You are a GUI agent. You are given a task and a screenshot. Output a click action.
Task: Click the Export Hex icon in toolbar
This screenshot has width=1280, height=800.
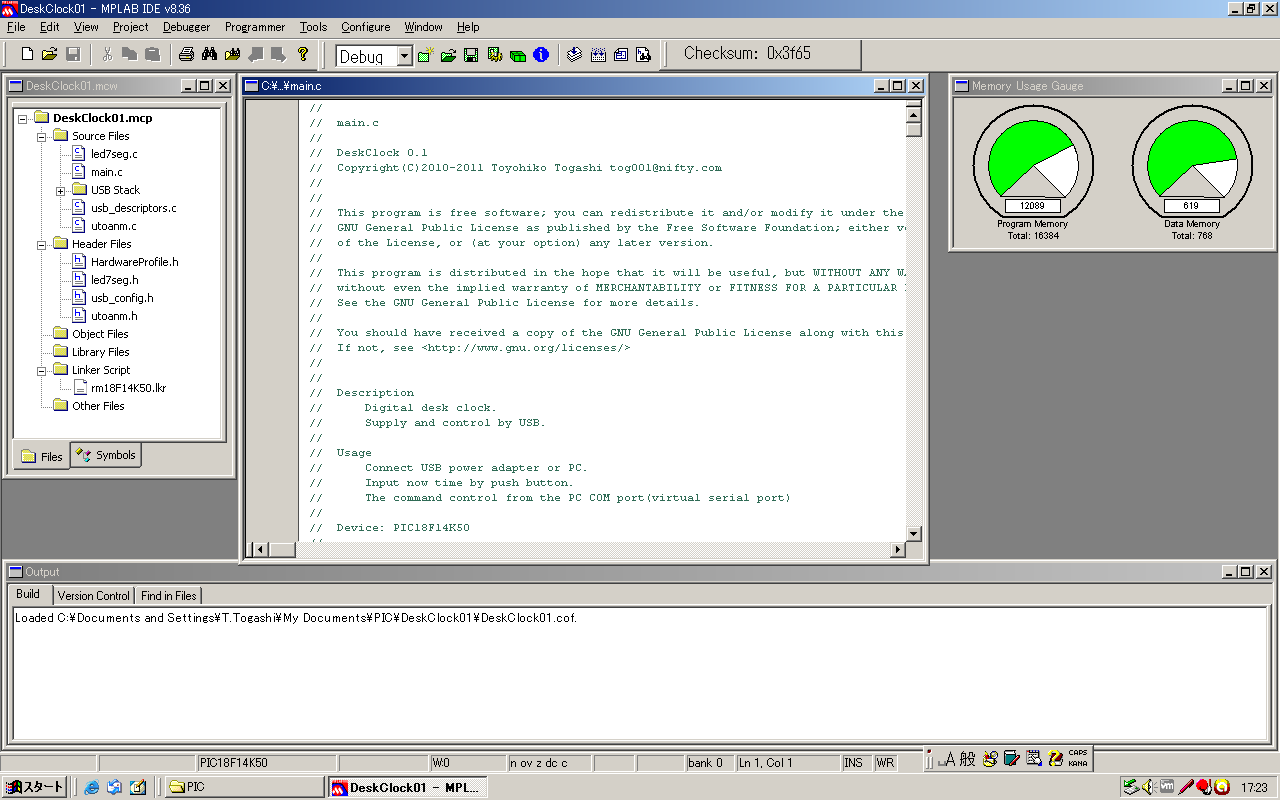pyautogui.click(x=621, y=55)
